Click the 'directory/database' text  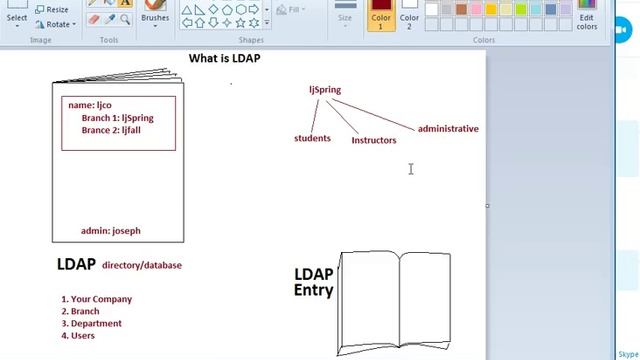(142, 266)
